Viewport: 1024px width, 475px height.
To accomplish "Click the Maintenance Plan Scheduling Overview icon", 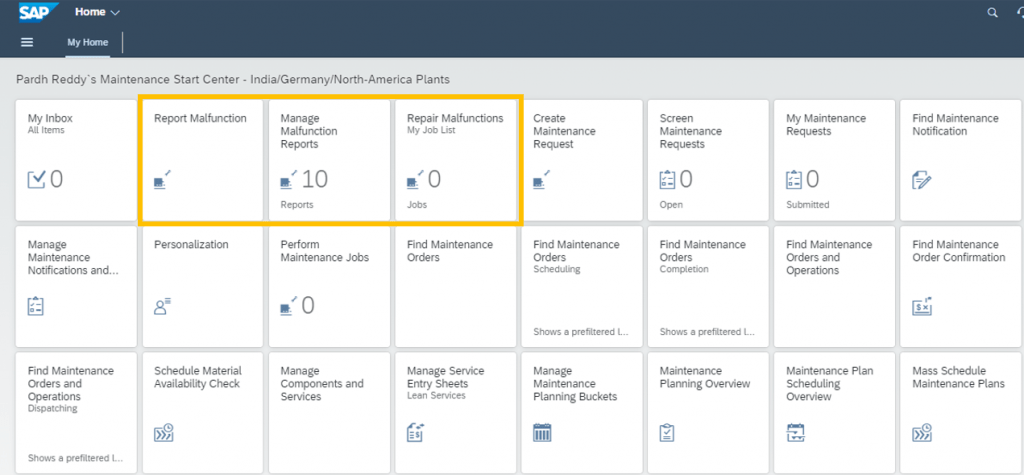I will pyautogui.click(x=795, y=433).
